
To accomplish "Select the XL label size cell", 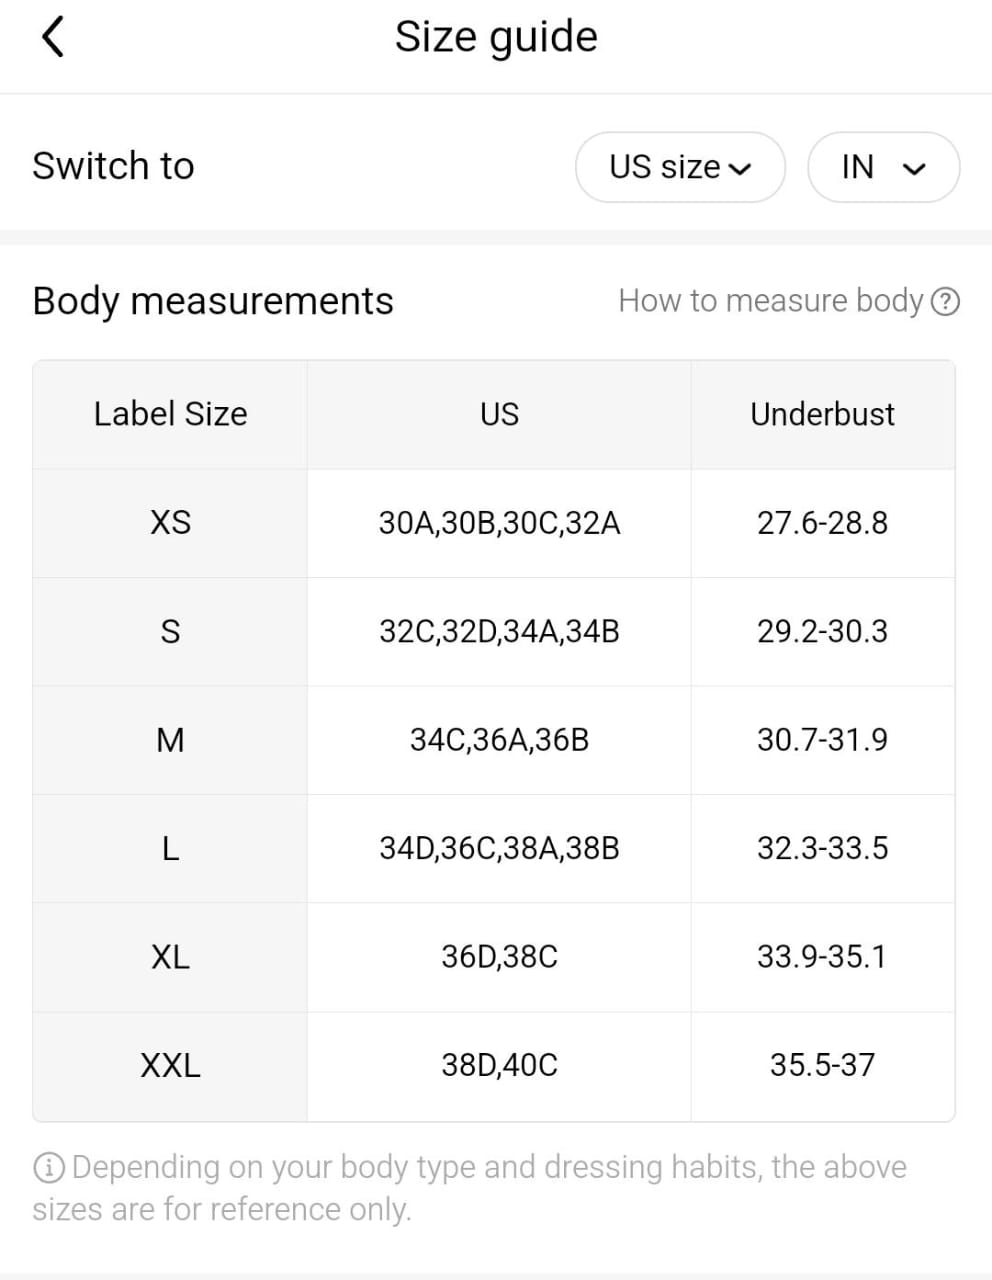I will click(x=170, y=957).
